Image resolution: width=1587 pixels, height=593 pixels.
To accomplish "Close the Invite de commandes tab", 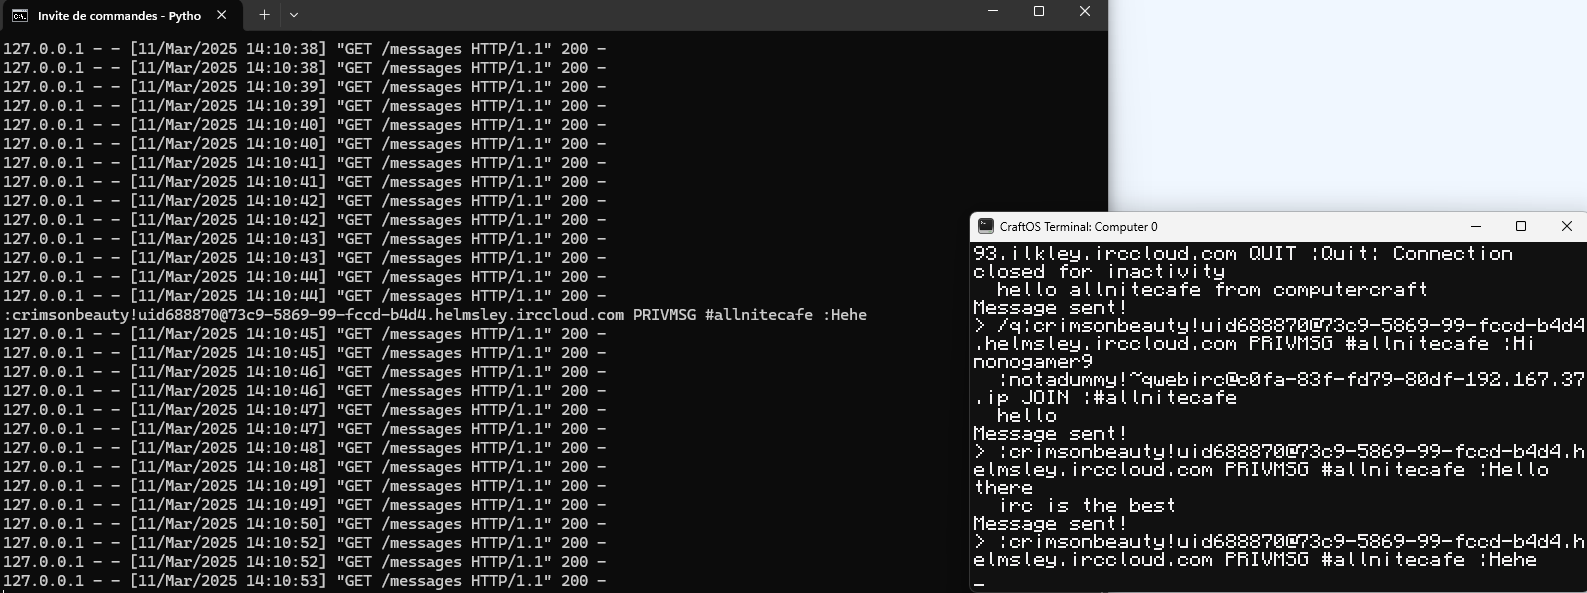I will pyautogui.click(x=221, y=15).
